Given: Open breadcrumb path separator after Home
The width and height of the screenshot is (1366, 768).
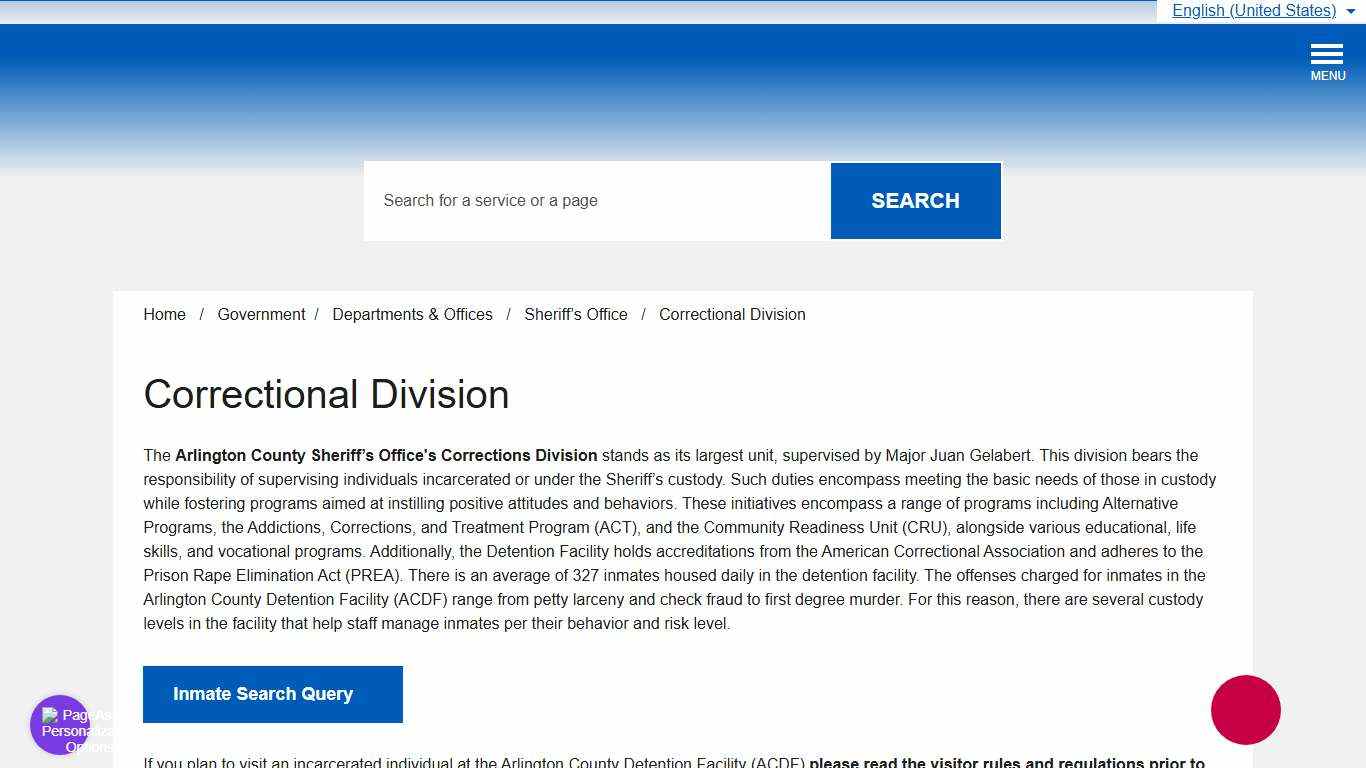Looking at the screenshot, I should 202,314.
